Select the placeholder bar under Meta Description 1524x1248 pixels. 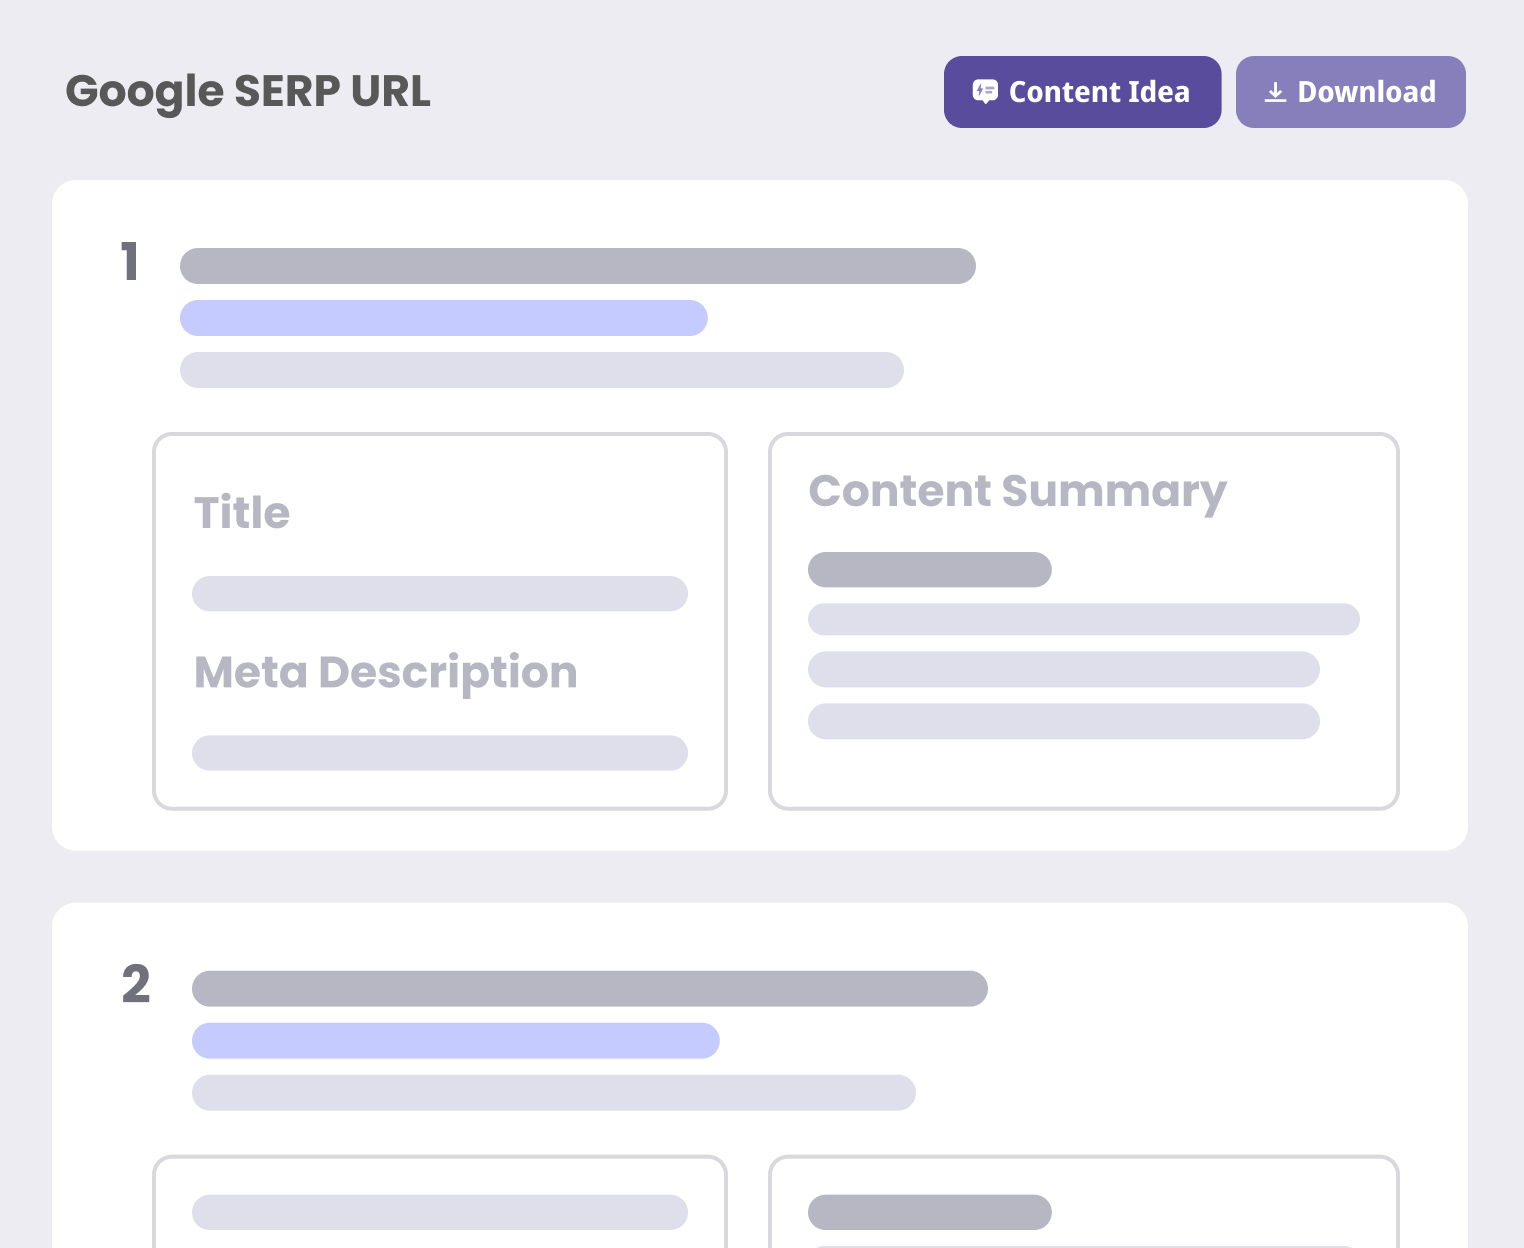point(439,753)
